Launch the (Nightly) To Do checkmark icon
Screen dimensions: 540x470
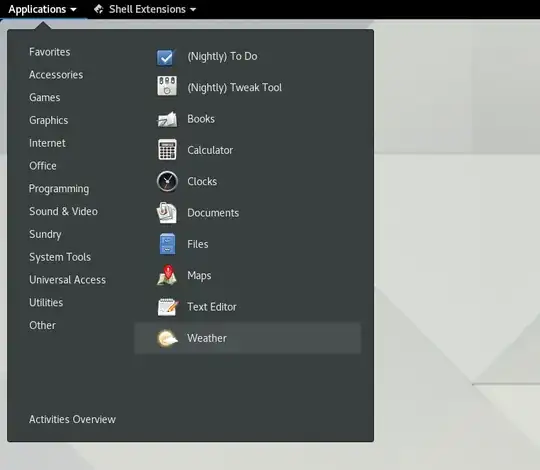[x=167, y=57]
